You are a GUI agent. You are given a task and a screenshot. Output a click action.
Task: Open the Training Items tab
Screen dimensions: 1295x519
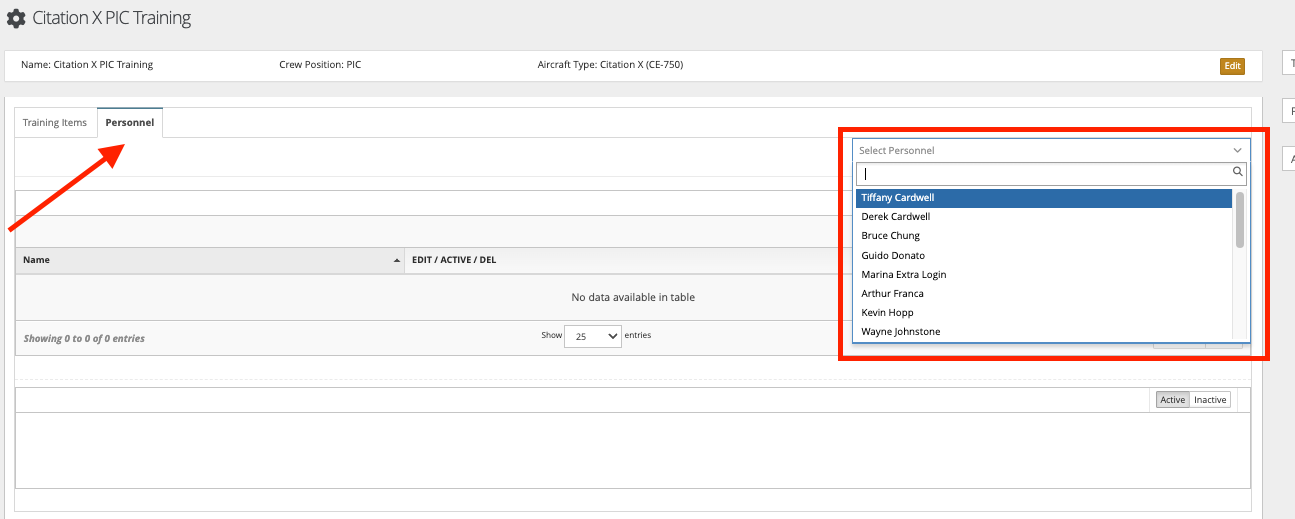[x=55, y=123]
